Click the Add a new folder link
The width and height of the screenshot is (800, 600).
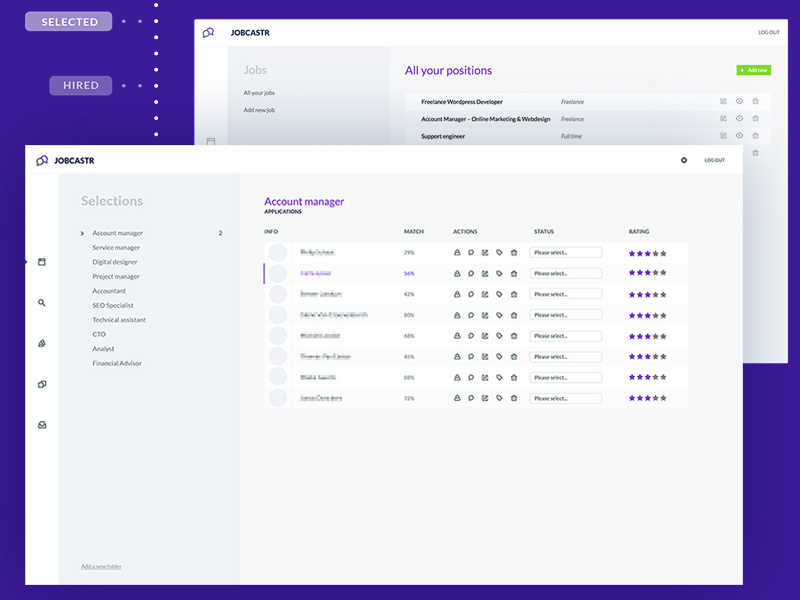point(103,566)
